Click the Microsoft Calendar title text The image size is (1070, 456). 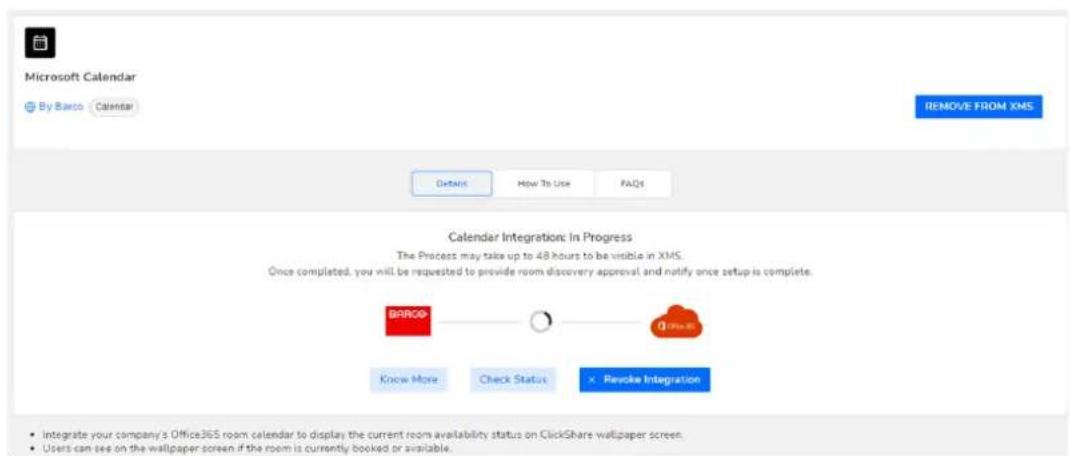pyautogui.click(x=81, y=76)
